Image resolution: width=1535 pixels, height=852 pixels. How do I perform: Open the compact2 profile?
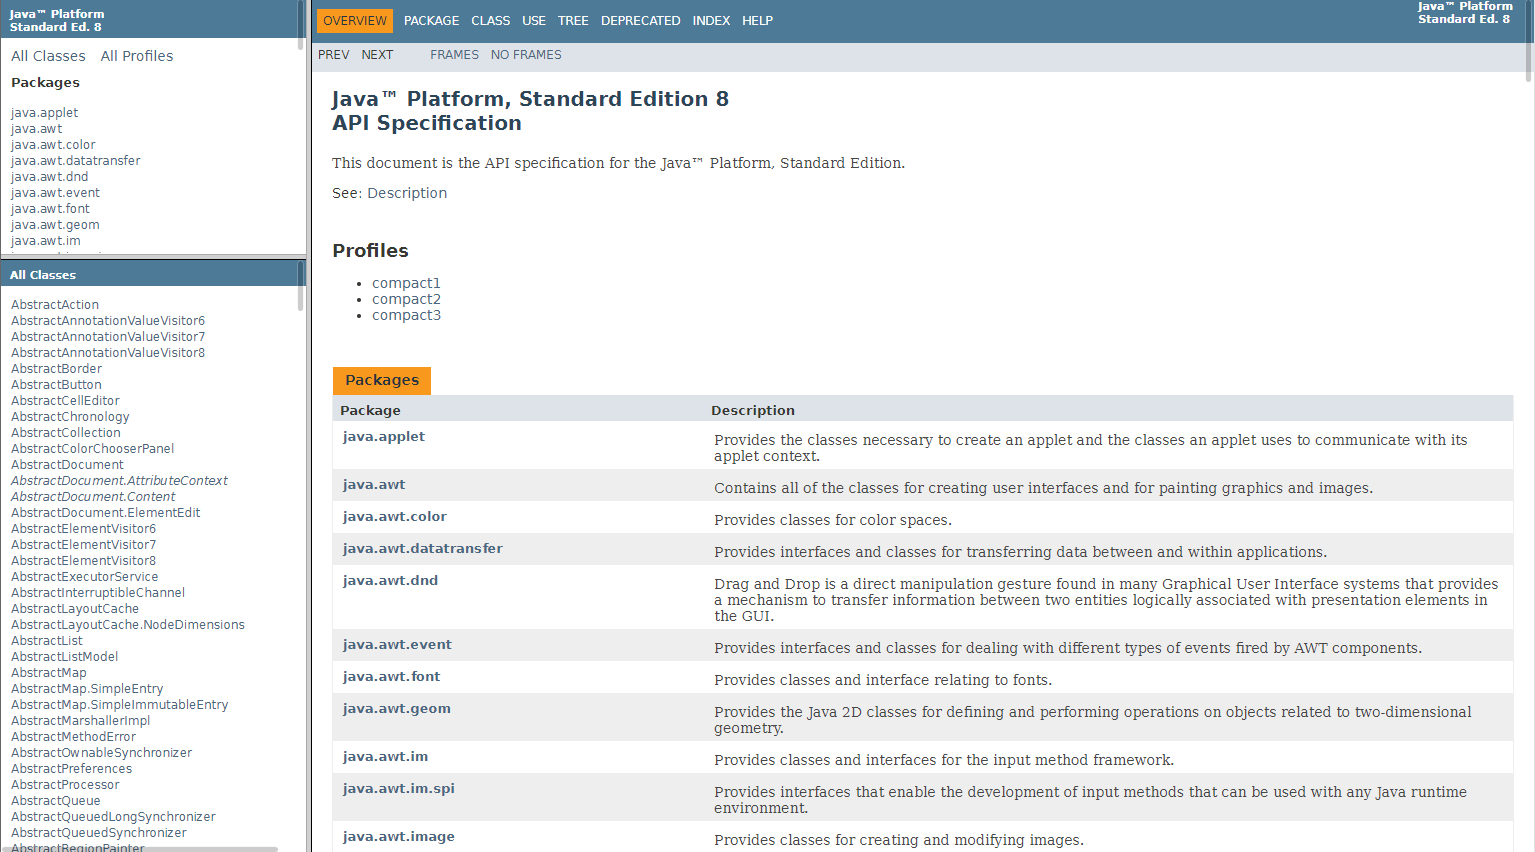[406, 299]
